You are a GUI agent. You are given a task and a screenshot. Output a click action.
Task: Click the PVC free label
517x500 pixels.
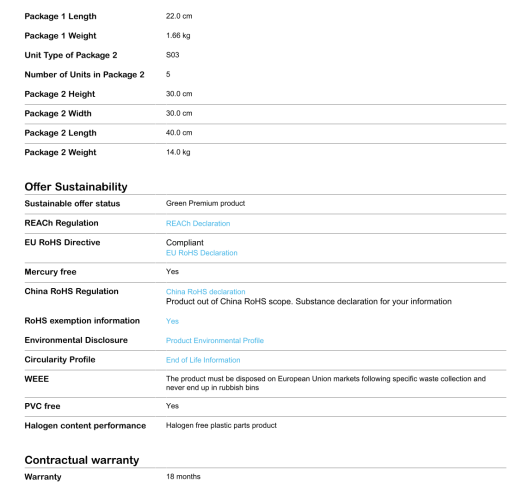42,406
